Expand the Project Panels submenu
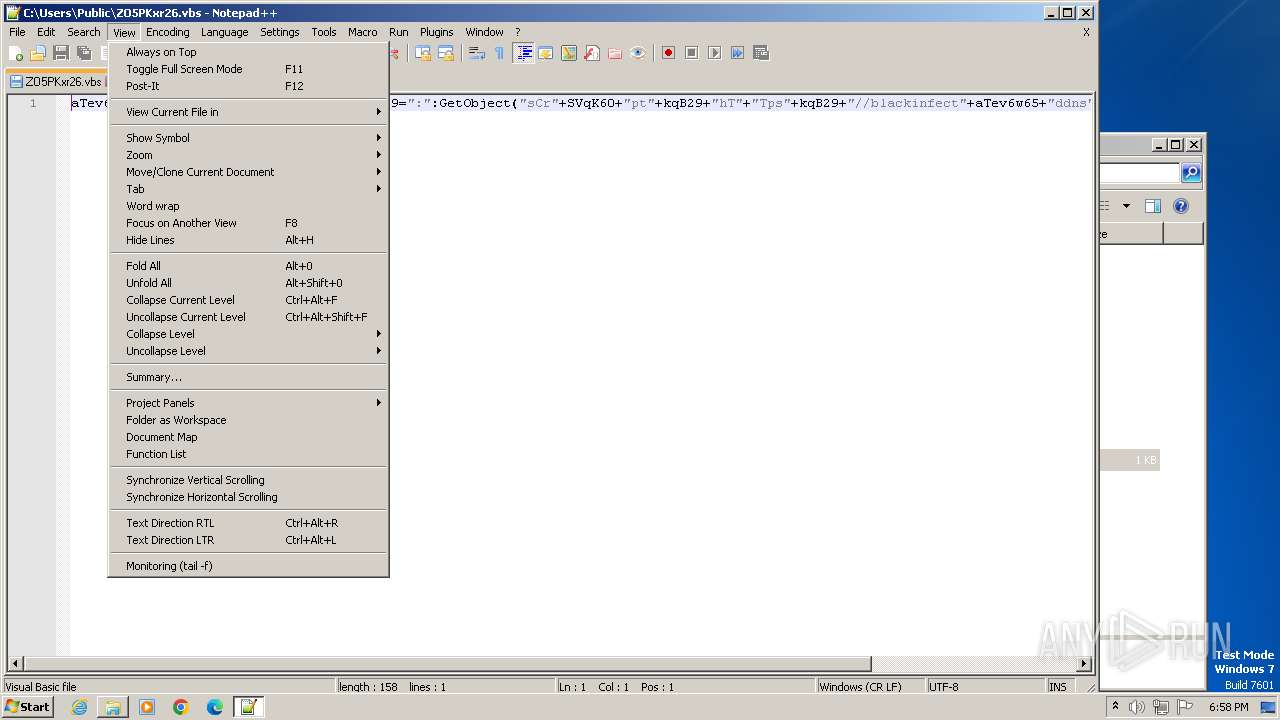 tap(248, 403)
